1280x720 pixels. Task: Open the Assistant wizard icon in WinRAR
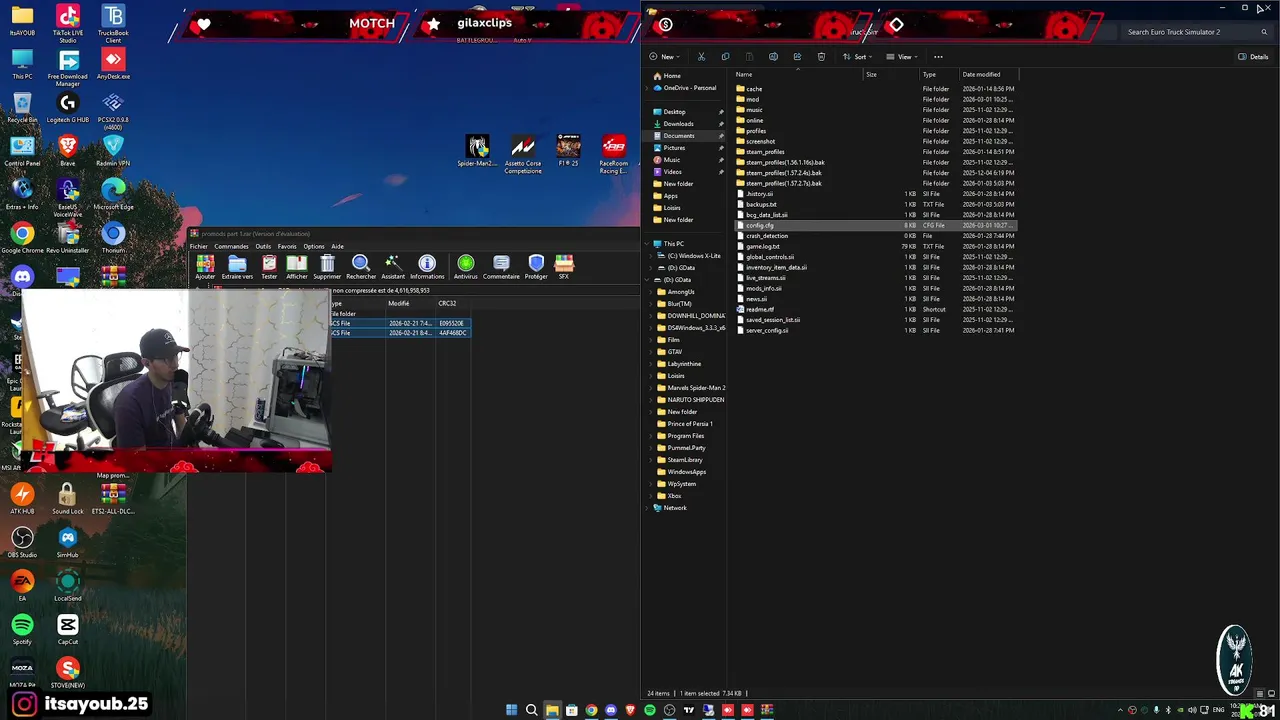coord(393,264)
